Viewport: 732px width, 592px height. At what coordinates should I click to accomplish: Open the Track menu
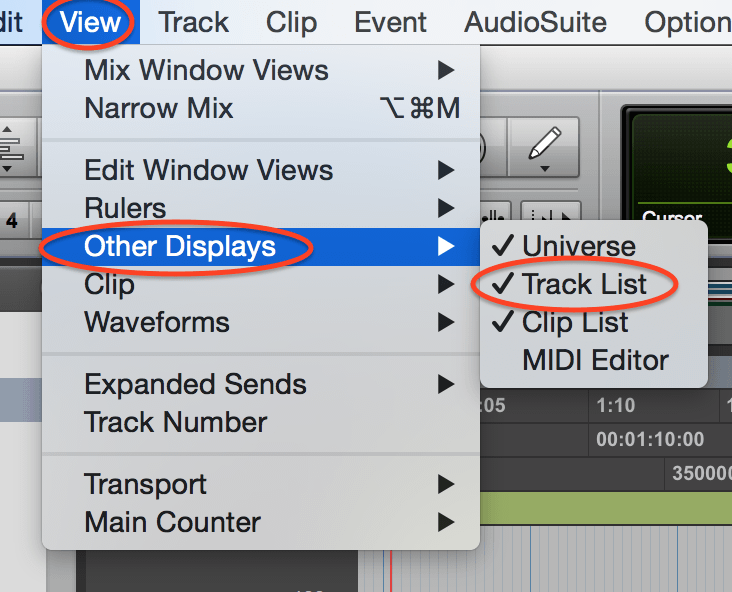coord(193,22)
